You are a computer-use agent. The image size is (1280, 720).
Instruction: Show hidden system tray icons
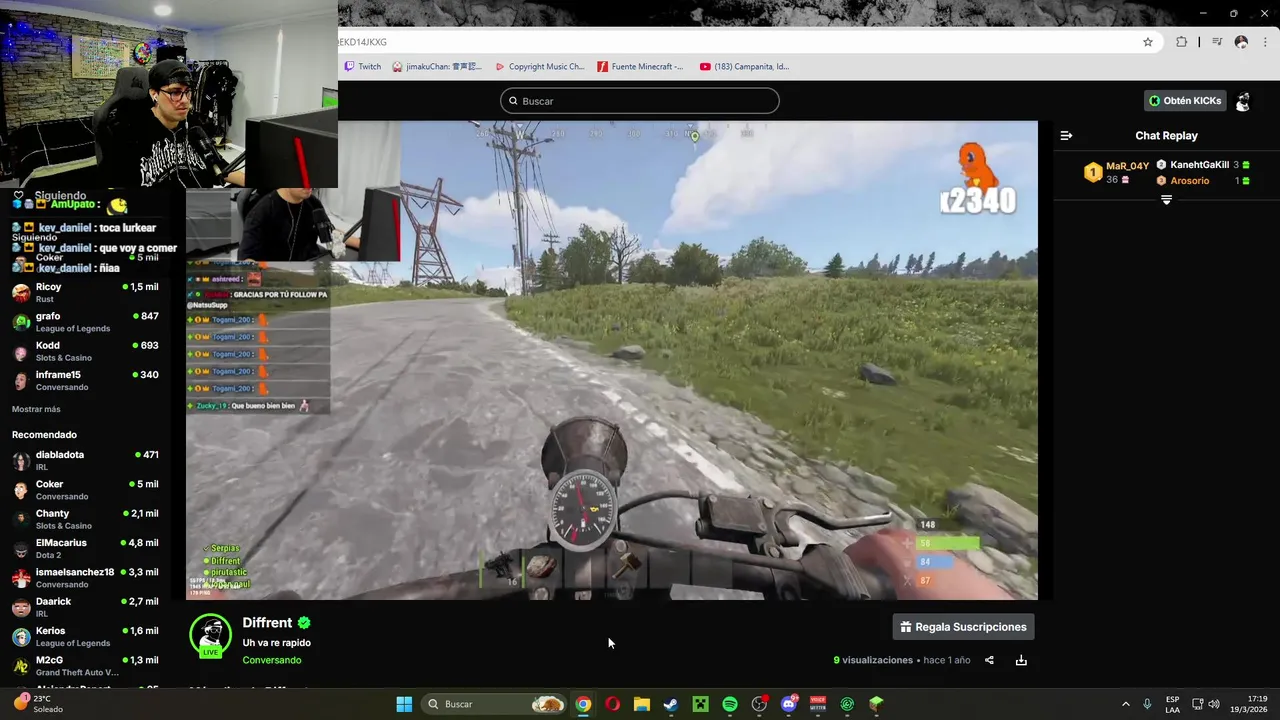(x=1125, y=704)
